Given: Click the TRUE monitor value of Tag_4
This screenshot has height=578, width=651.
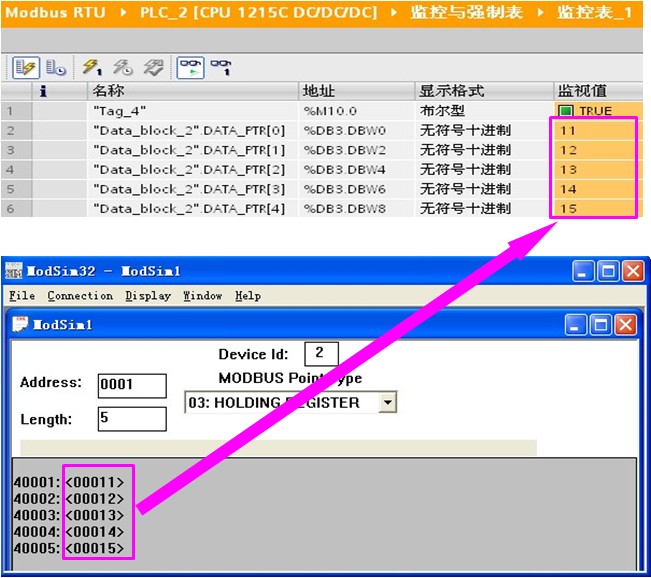Looking at the screenshot, I should click(x=598, y=111).
